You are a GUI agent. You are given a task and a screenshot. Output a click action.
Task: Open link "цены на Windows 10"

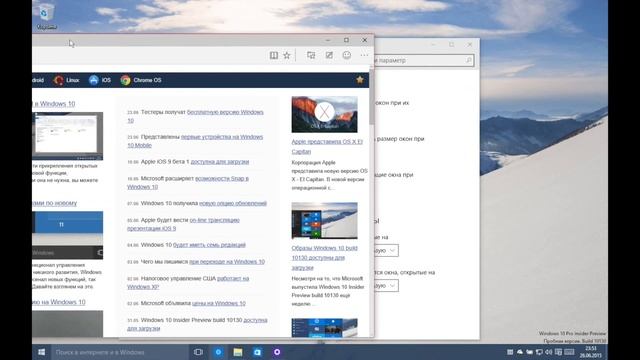pyautogui.click(x=219, y=303)
